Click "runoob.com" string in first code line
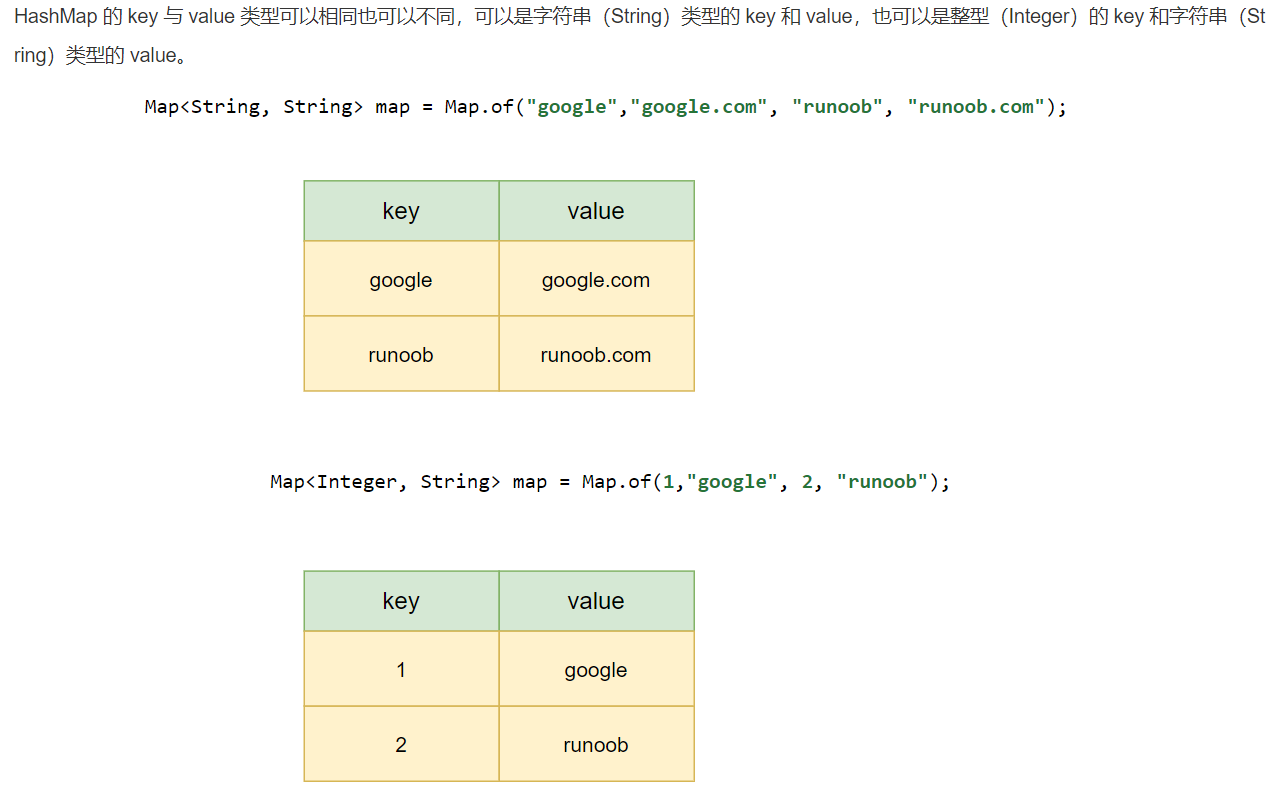Viewport: 1273px width, 796px height. (x=976, y=107)
